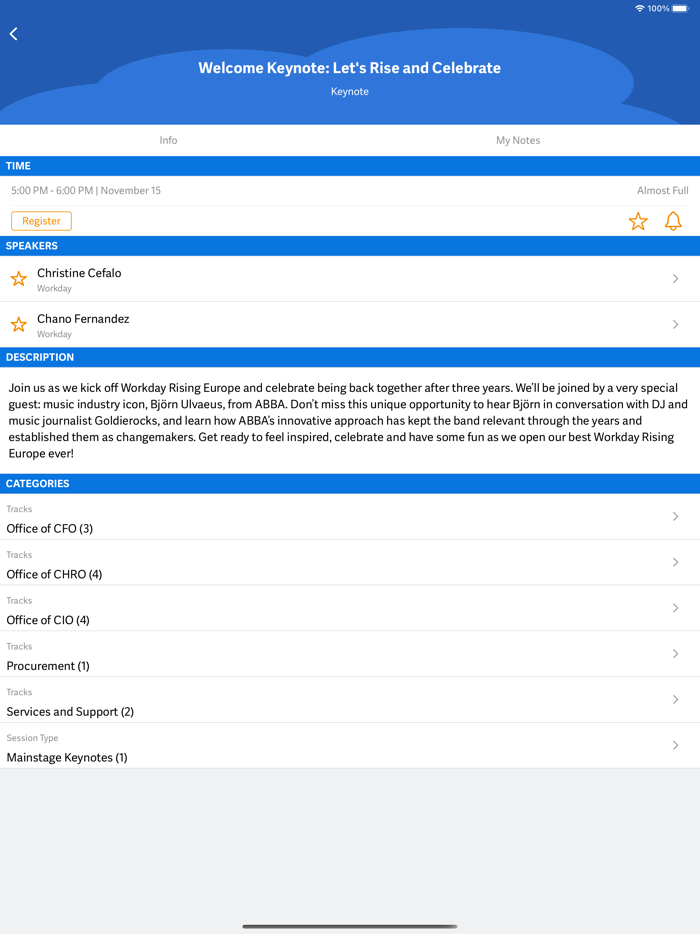This screenshot has width=700, height=934.
Task: Click the session time 5:00 PM - 6:00 PM
Action: point(52,191)
